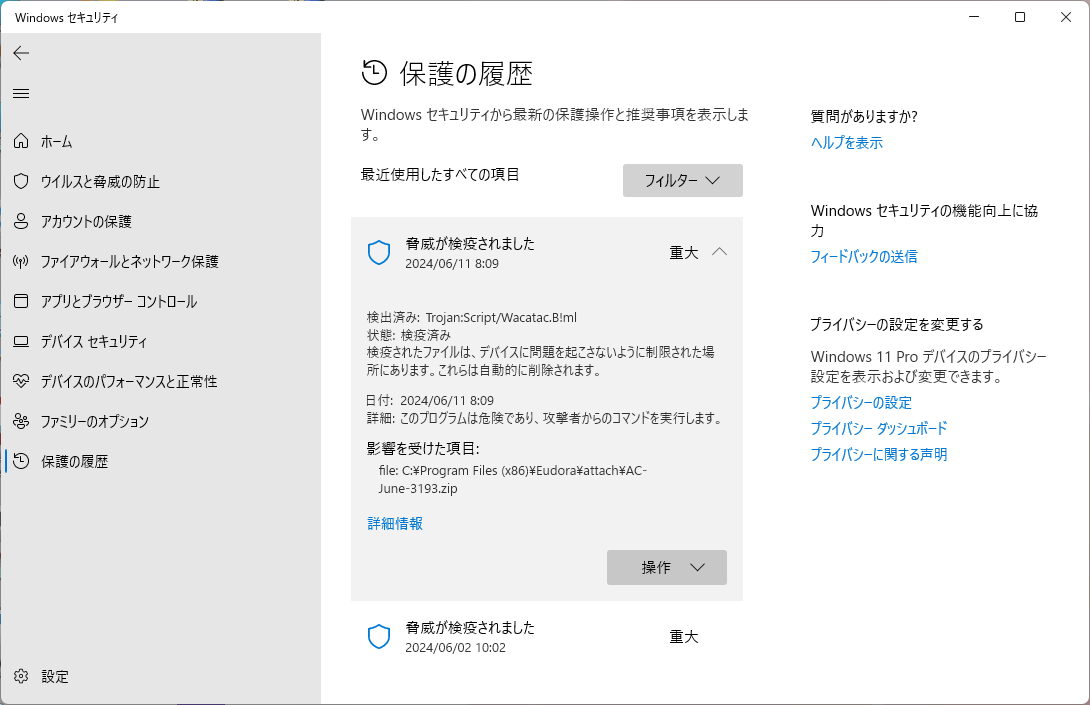Click the 最近使用したすべての項目 label
The width and height of the screenshot is (1090, 705).
pyautogui.click(x=440, y=175)
